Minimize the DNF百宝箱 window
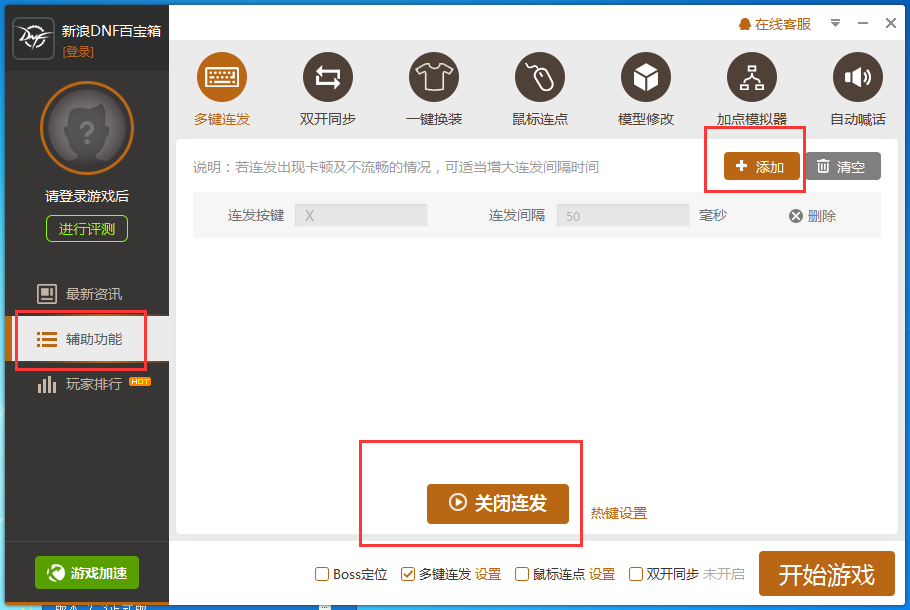Screen dimensions: 910x610 pyautogui.click(x=863, y=23)
